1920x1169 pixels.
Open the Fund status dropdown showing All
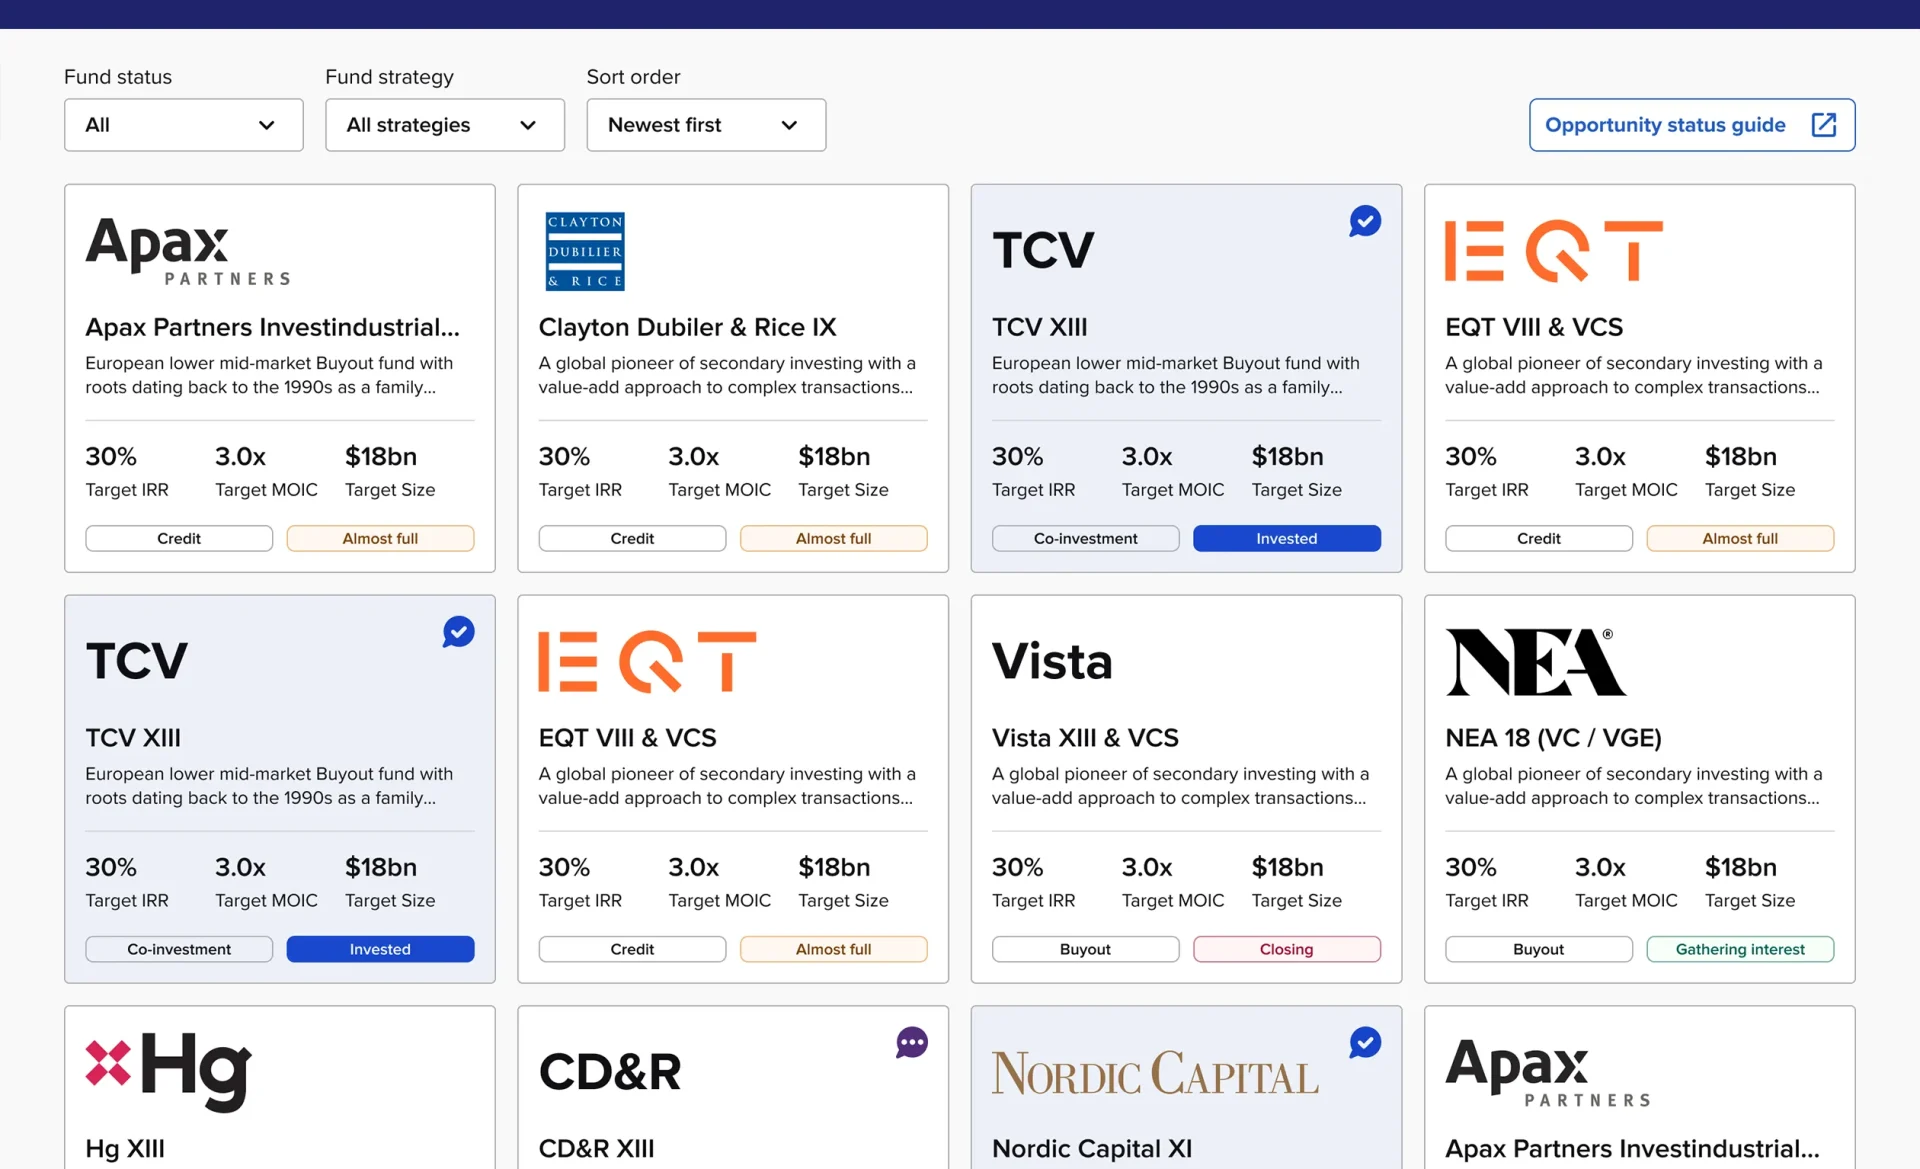tap(184, 125)
